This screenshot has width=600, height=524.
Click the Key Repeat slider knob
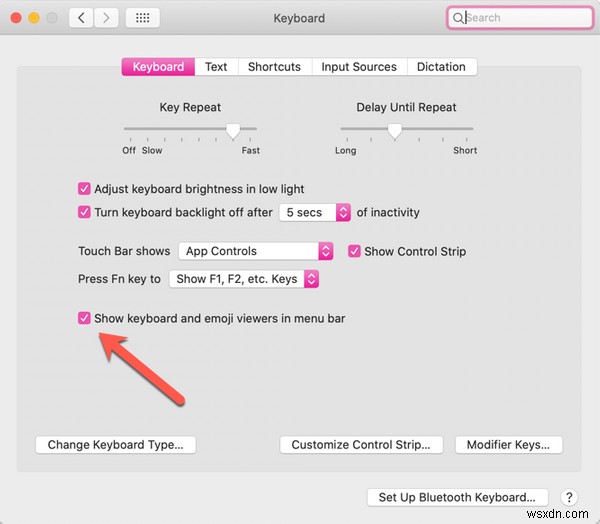[x=233, y=129]
